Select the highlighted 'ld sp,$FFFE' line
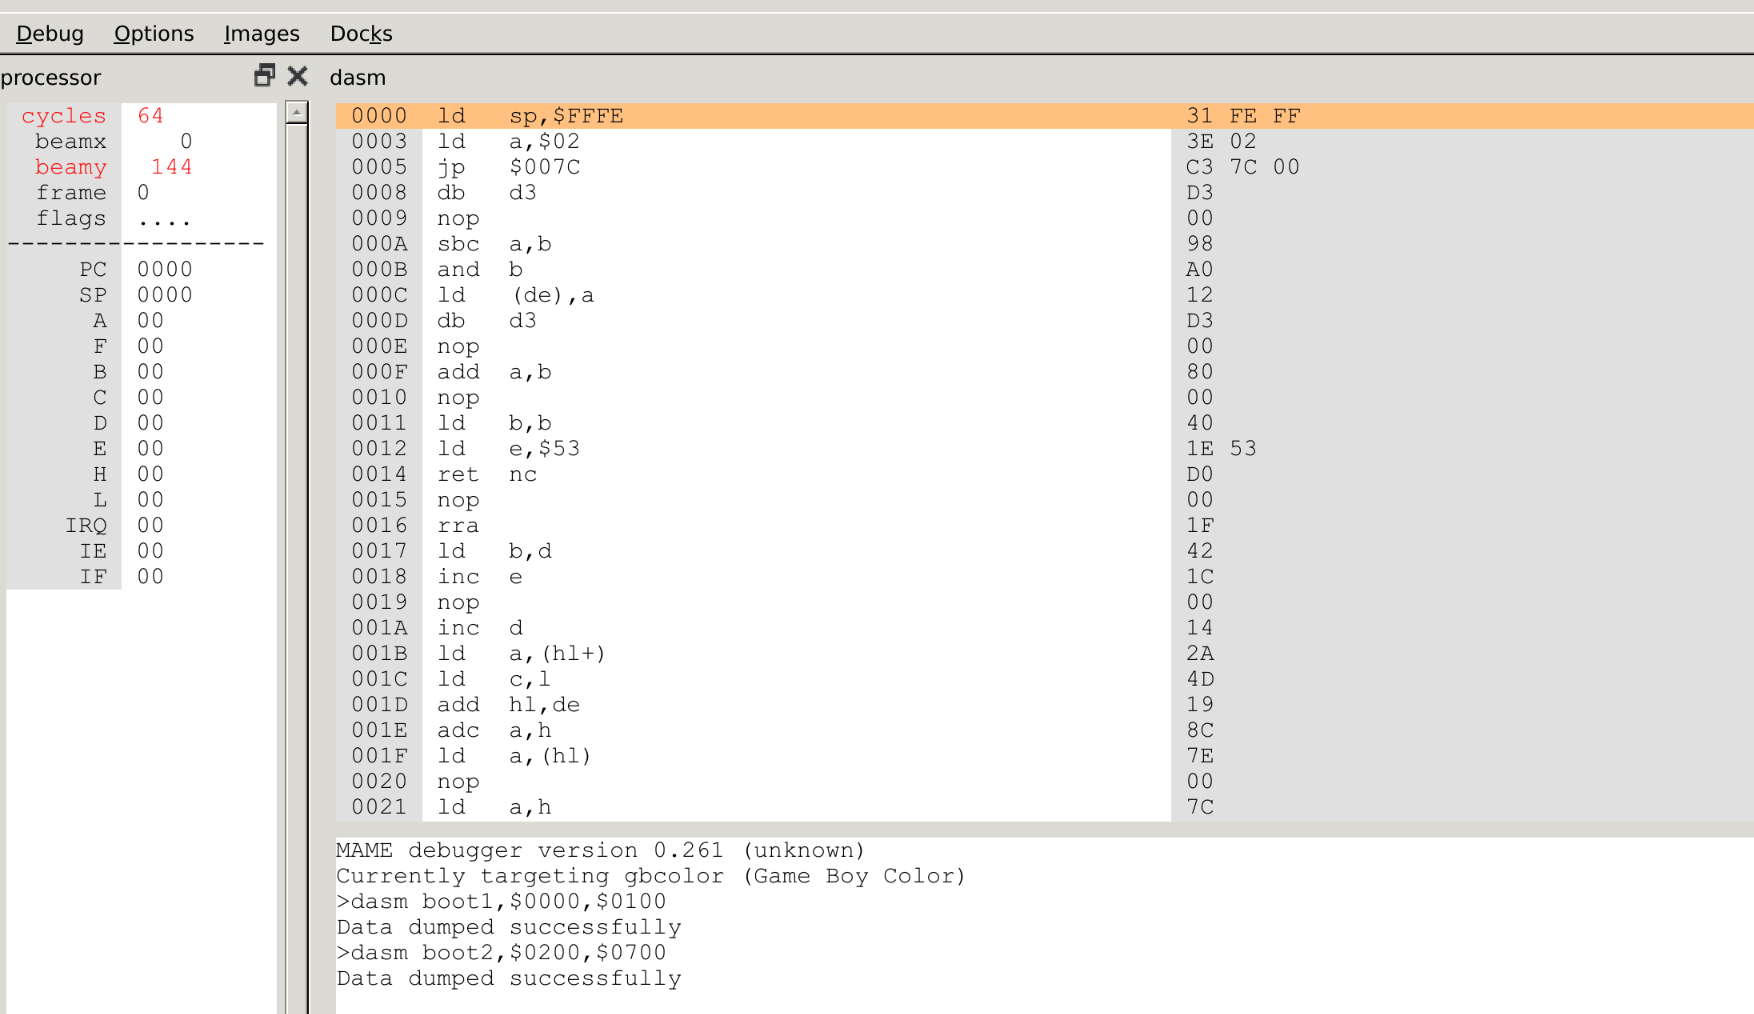 [x=1045, y=116]
